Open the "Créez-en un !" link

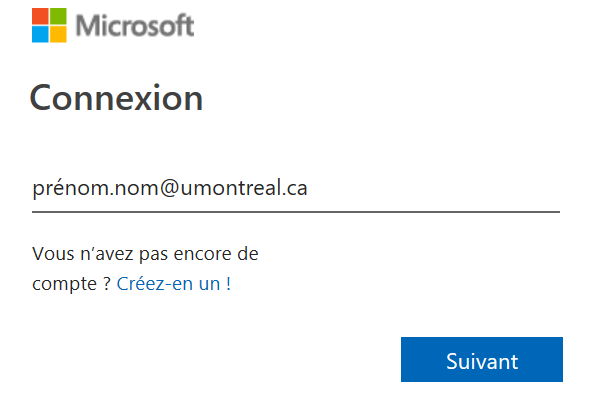click(174, 284)
